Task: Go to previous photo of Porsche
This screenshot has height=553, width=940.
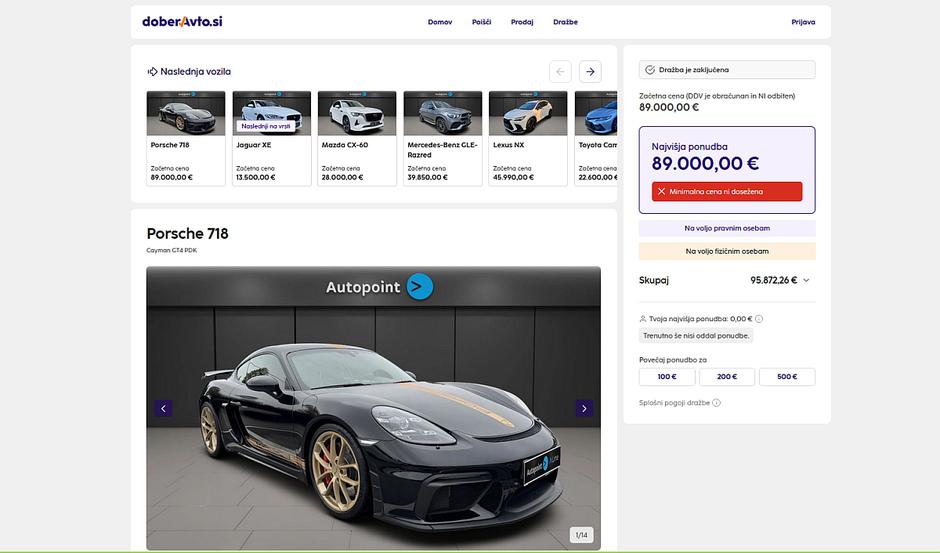Action: [x=163, y=408]
